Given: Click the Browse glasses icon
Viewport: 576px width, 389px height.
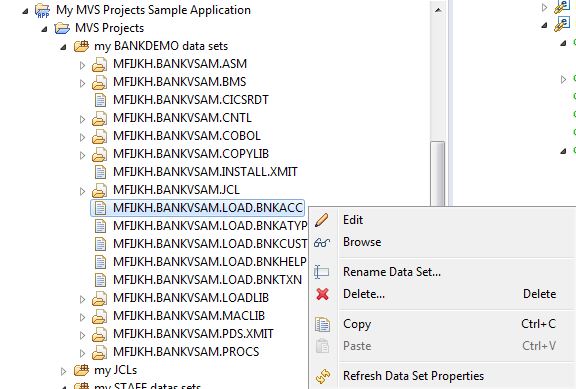Looking at the screenshot, I should [x=322, y=242].
